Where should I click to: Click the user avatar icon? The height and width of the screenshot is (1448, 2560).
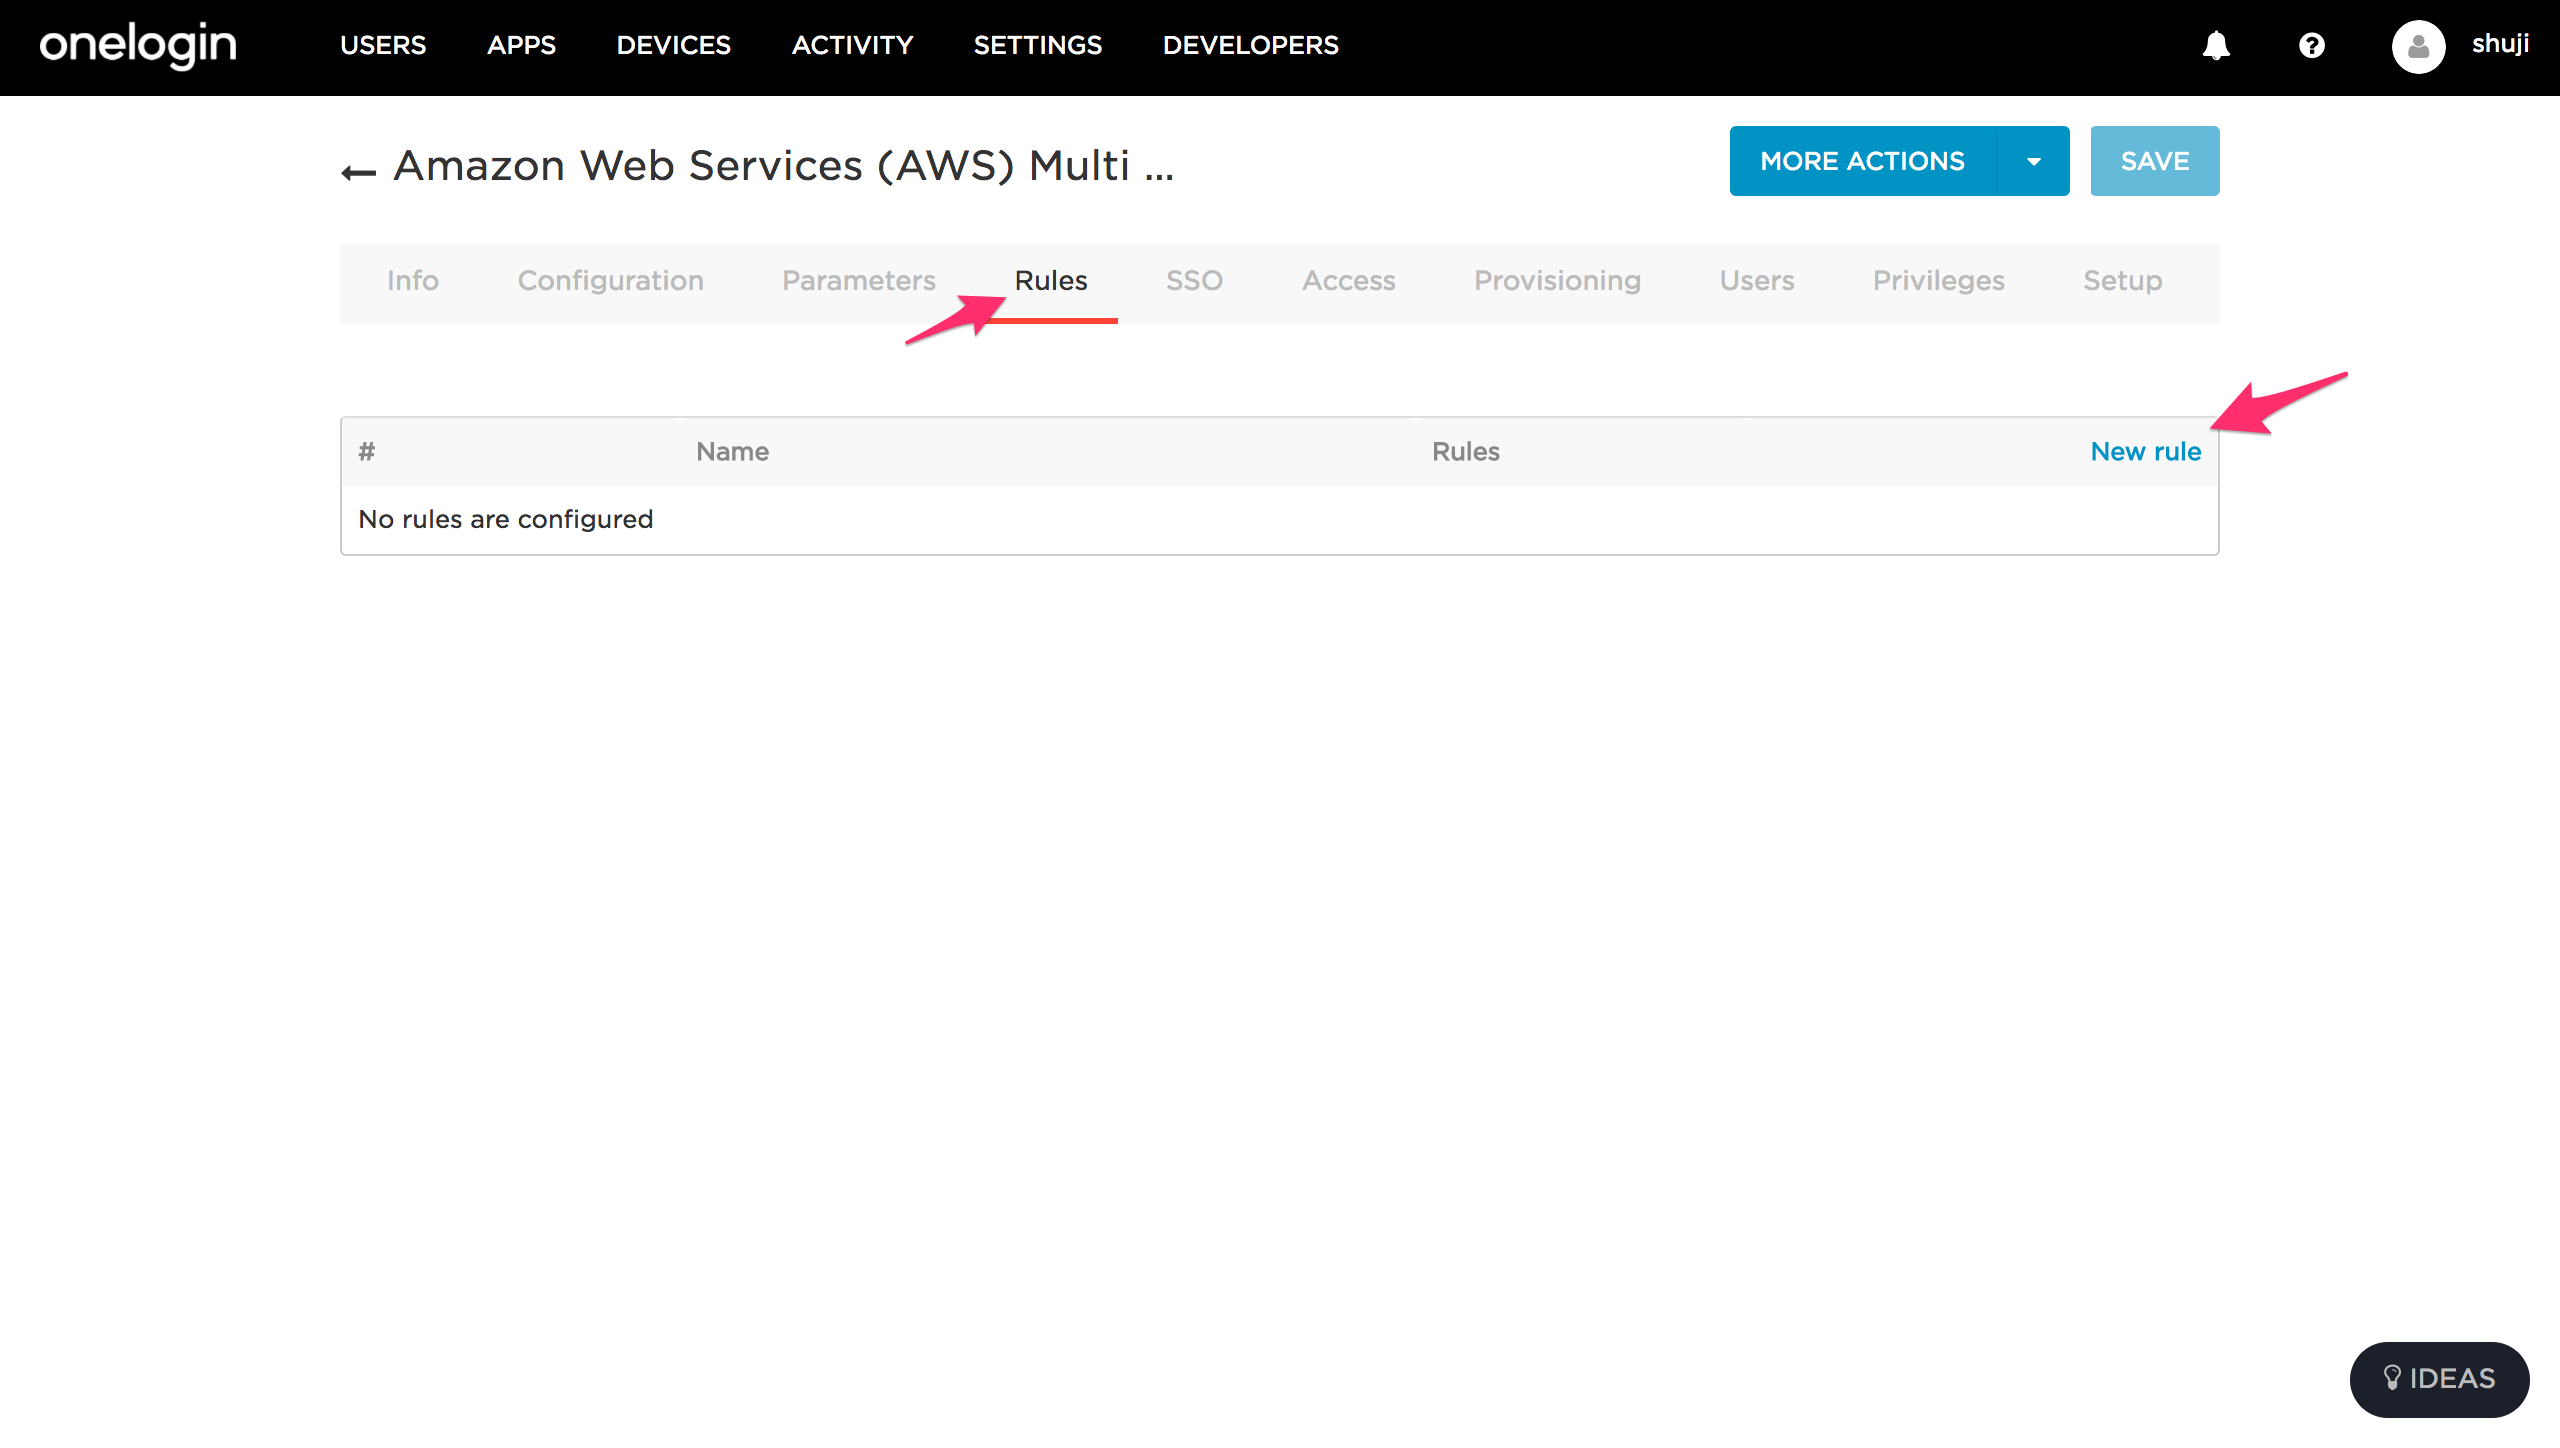click(x=2418, y=46)
